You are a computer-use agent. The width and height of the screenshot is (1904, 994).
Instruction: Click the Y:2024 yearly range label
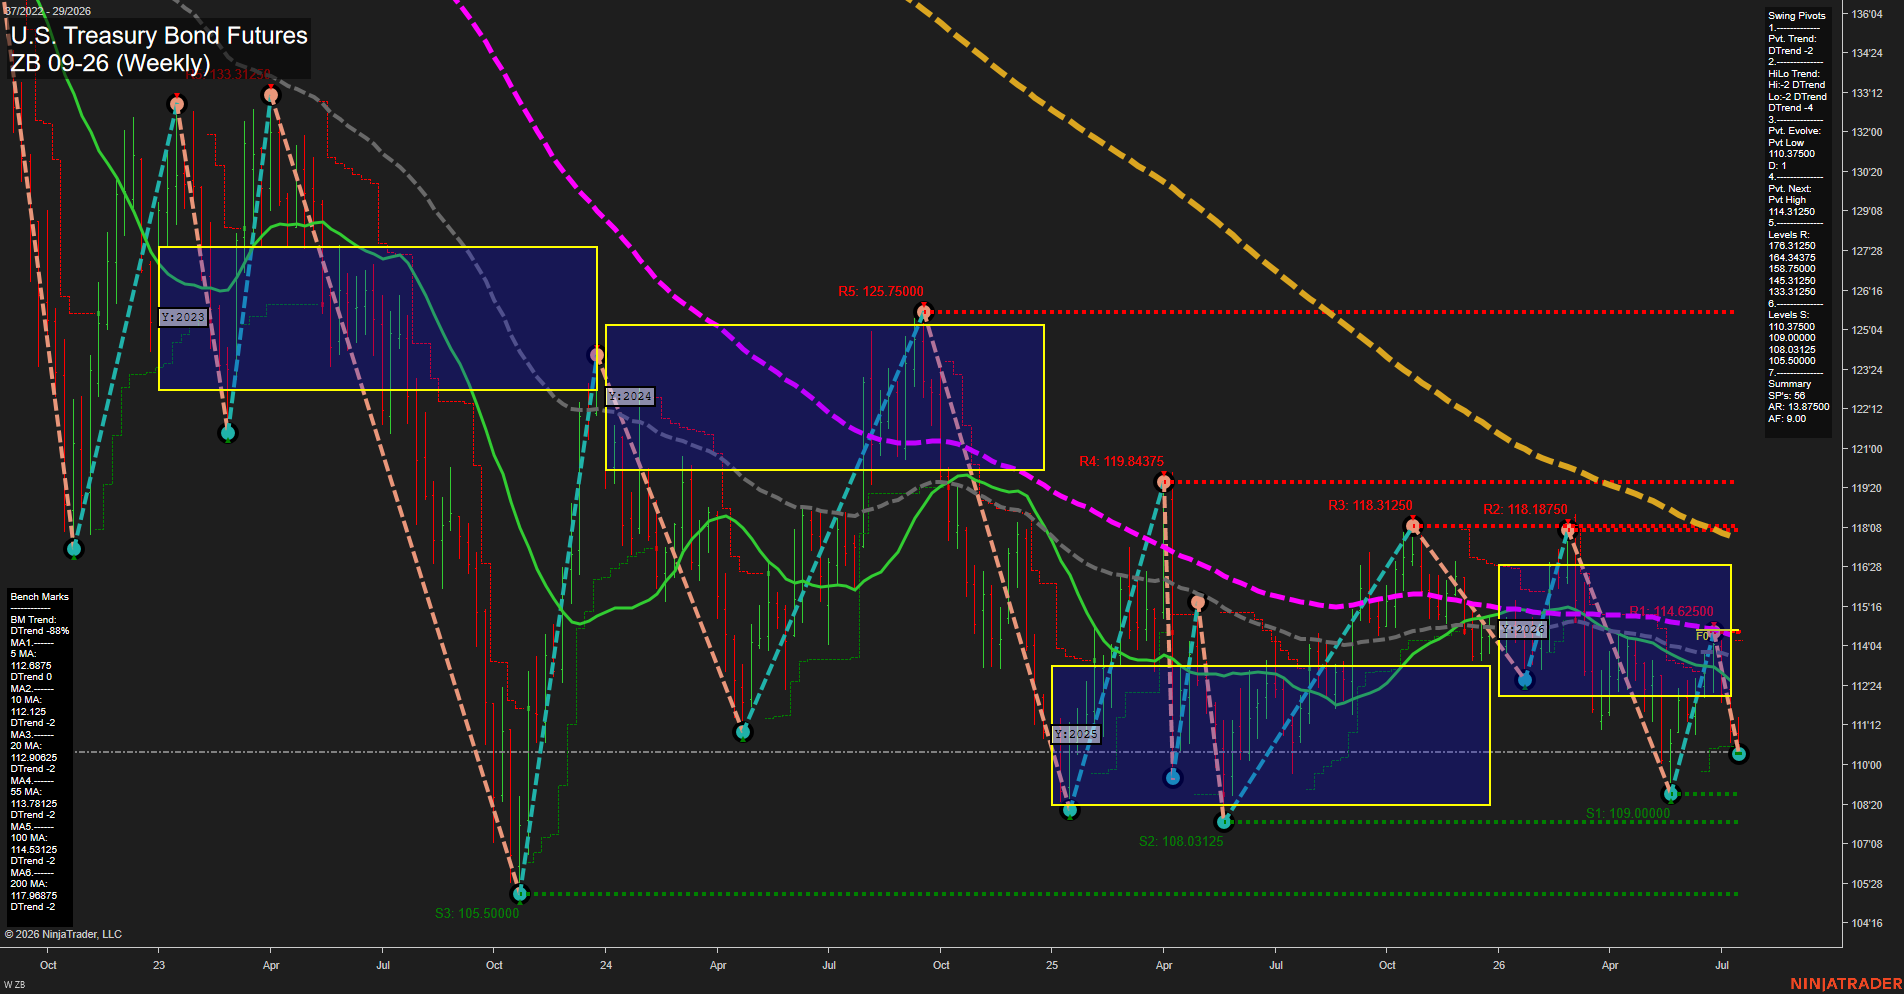630,397
